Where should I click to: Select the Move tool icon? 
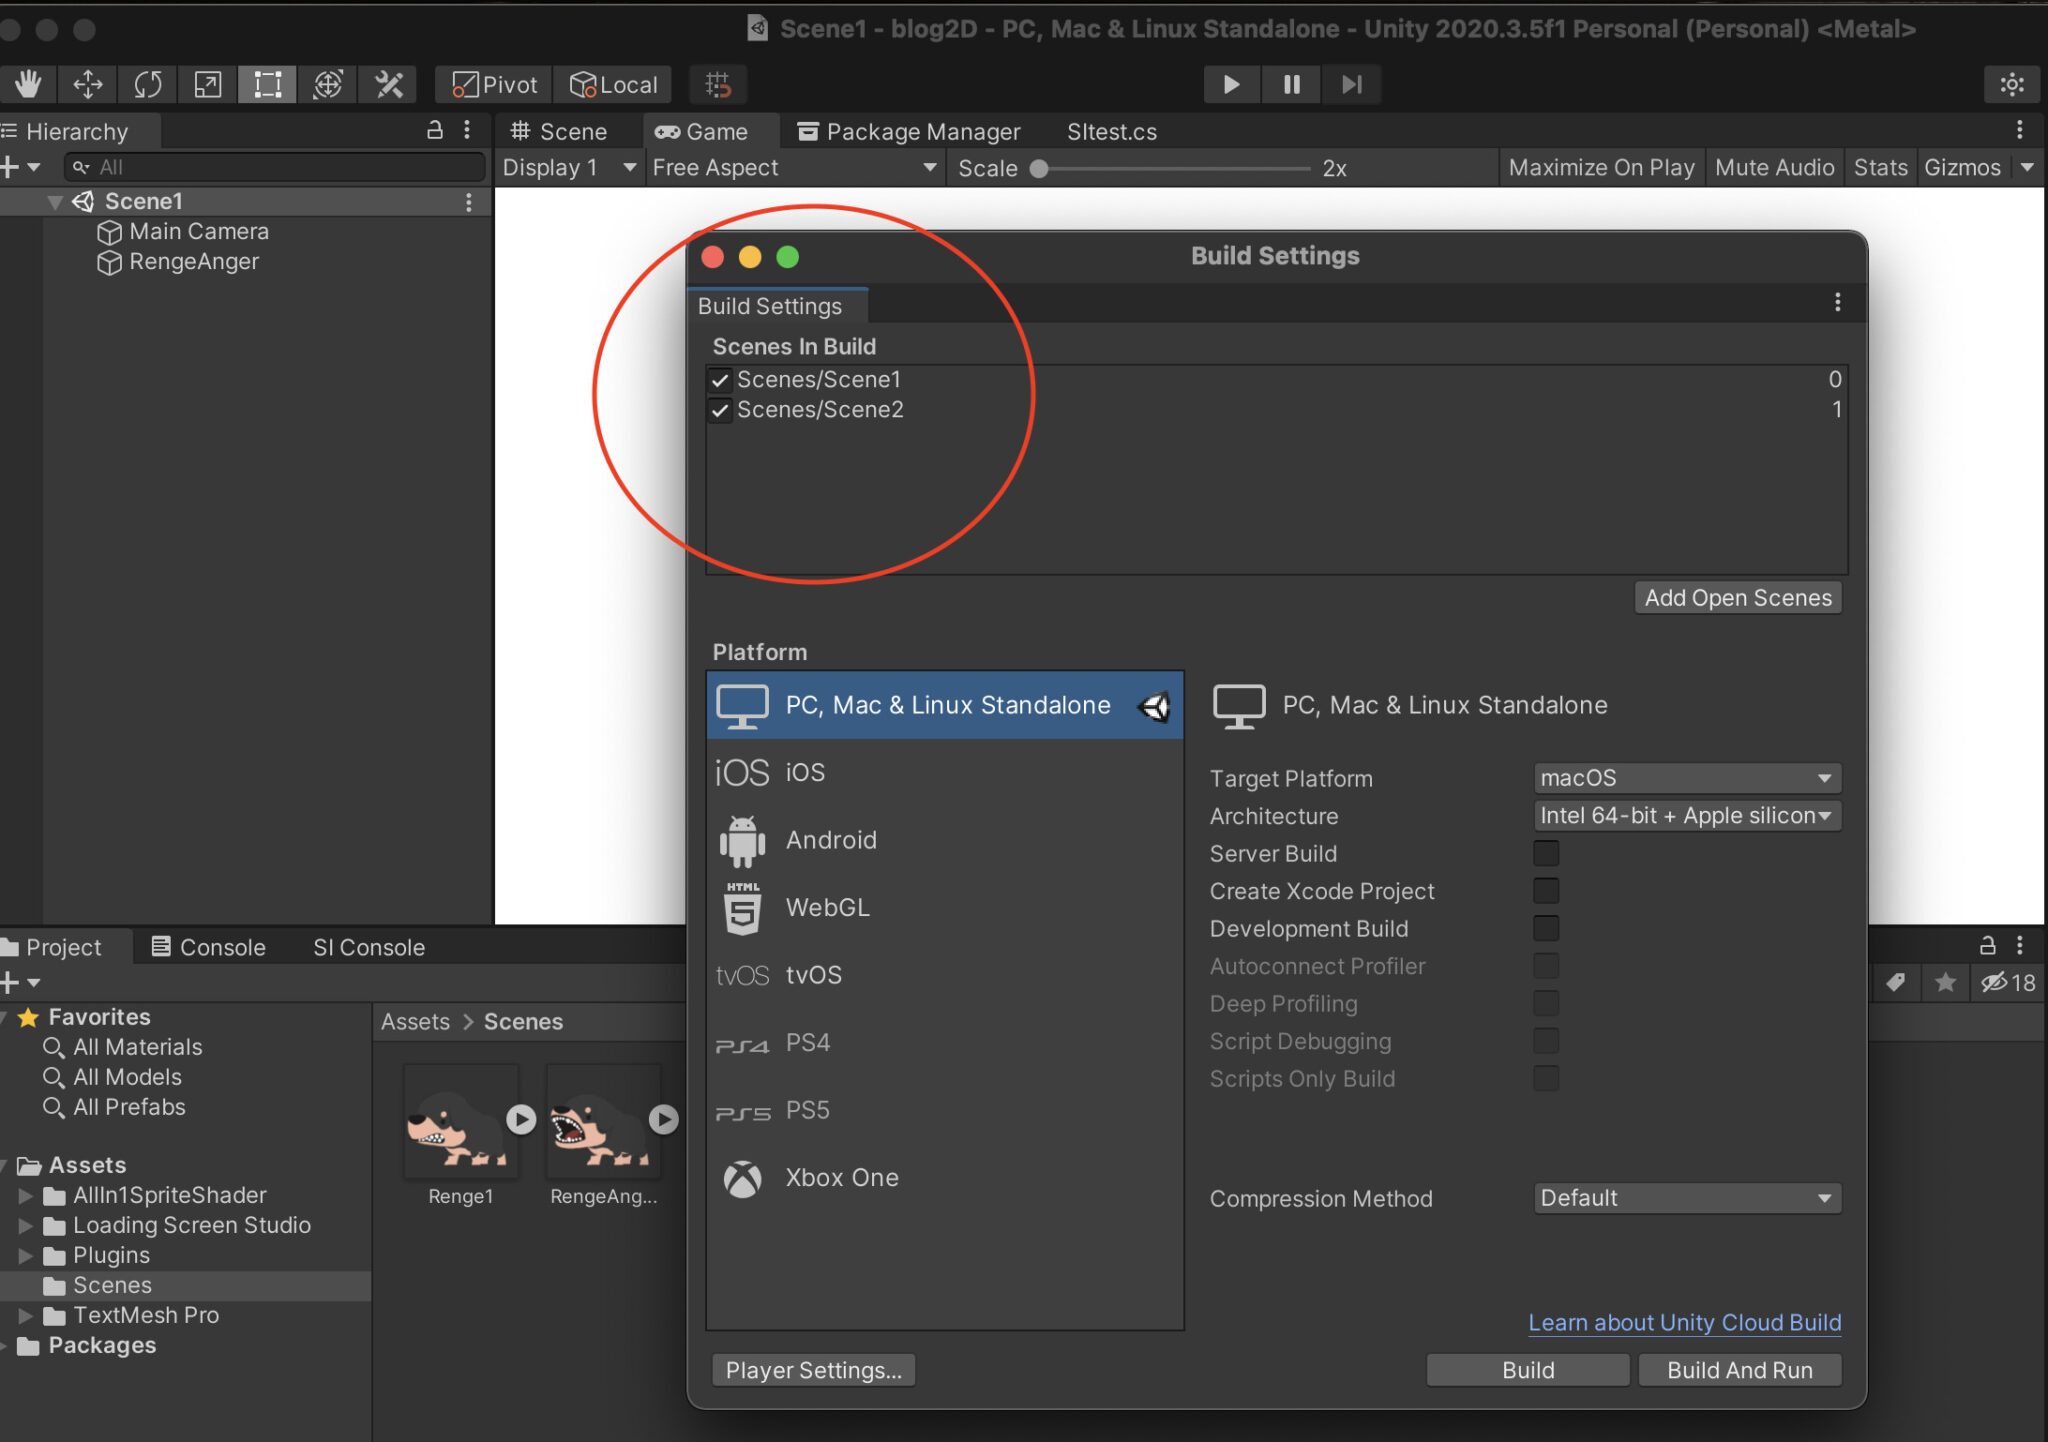click(x=88, y=85)
